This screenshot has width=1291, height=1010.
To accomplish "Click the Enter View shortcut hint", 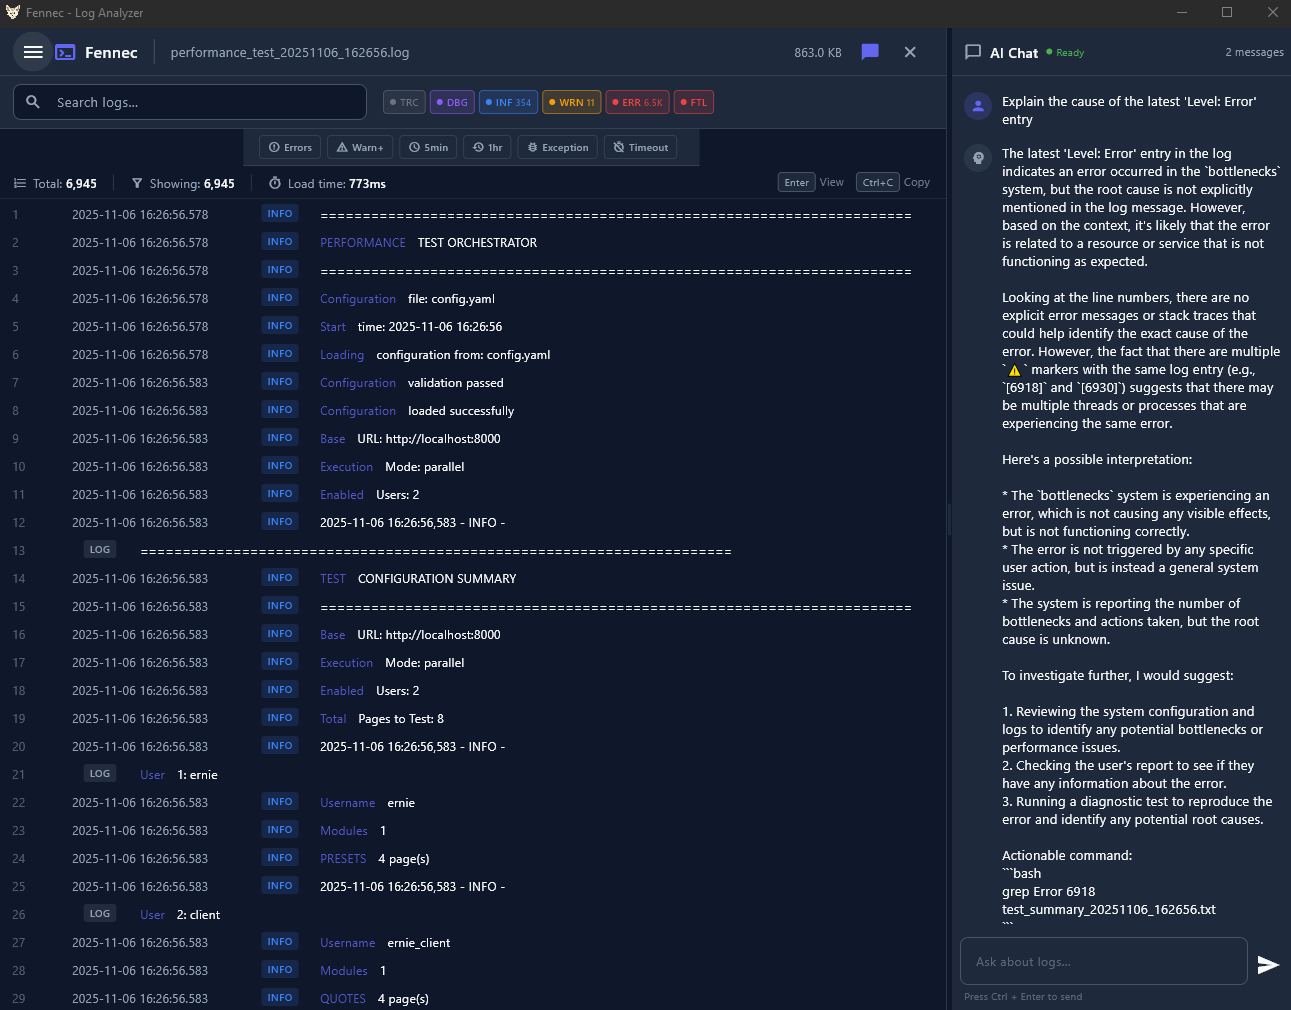I will (x=811, y=182).
